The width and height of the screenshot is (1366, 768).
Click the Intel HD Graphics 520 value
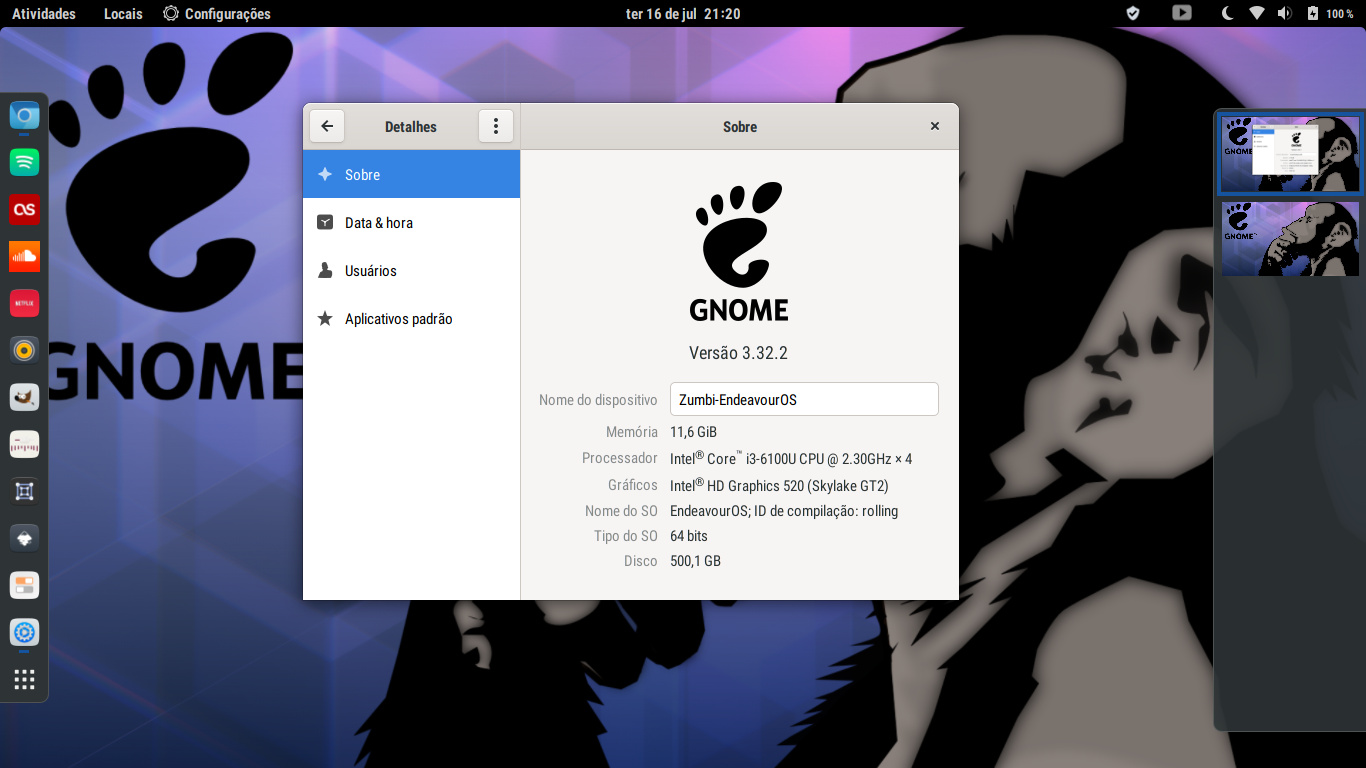click(779, 485)
